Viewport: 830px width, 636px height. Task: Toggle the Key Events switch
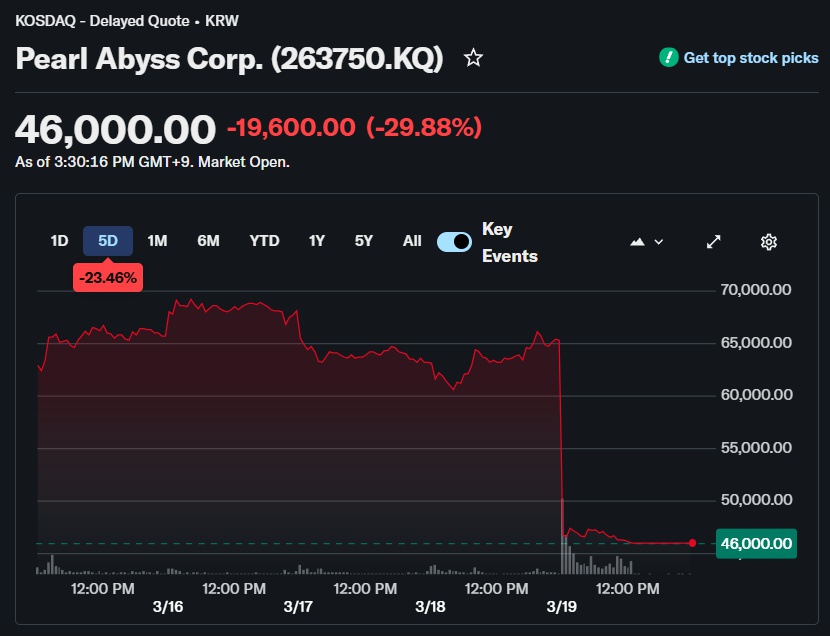pos(455,241)
